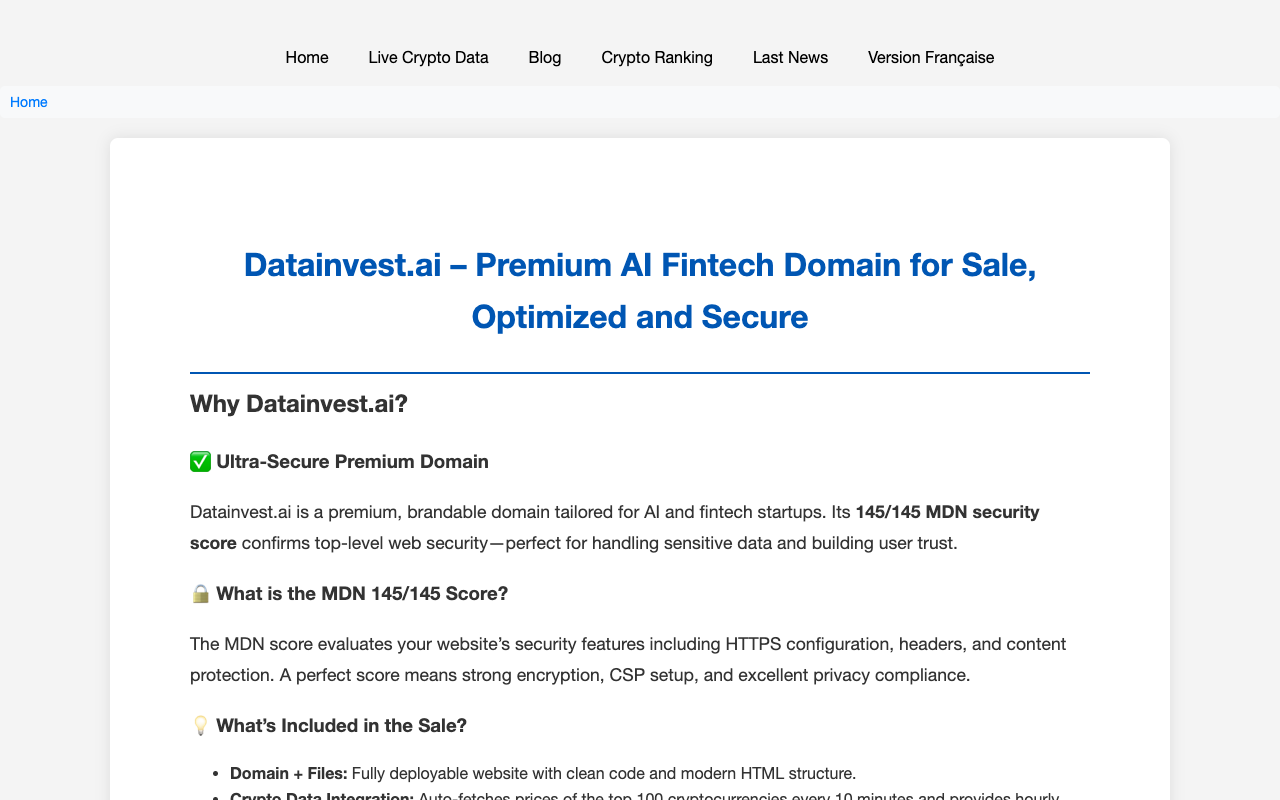Click the Ultra-Secure Premium Domain subheading
Viewport: 1280px width, 800px height.
tap(352, 461)
